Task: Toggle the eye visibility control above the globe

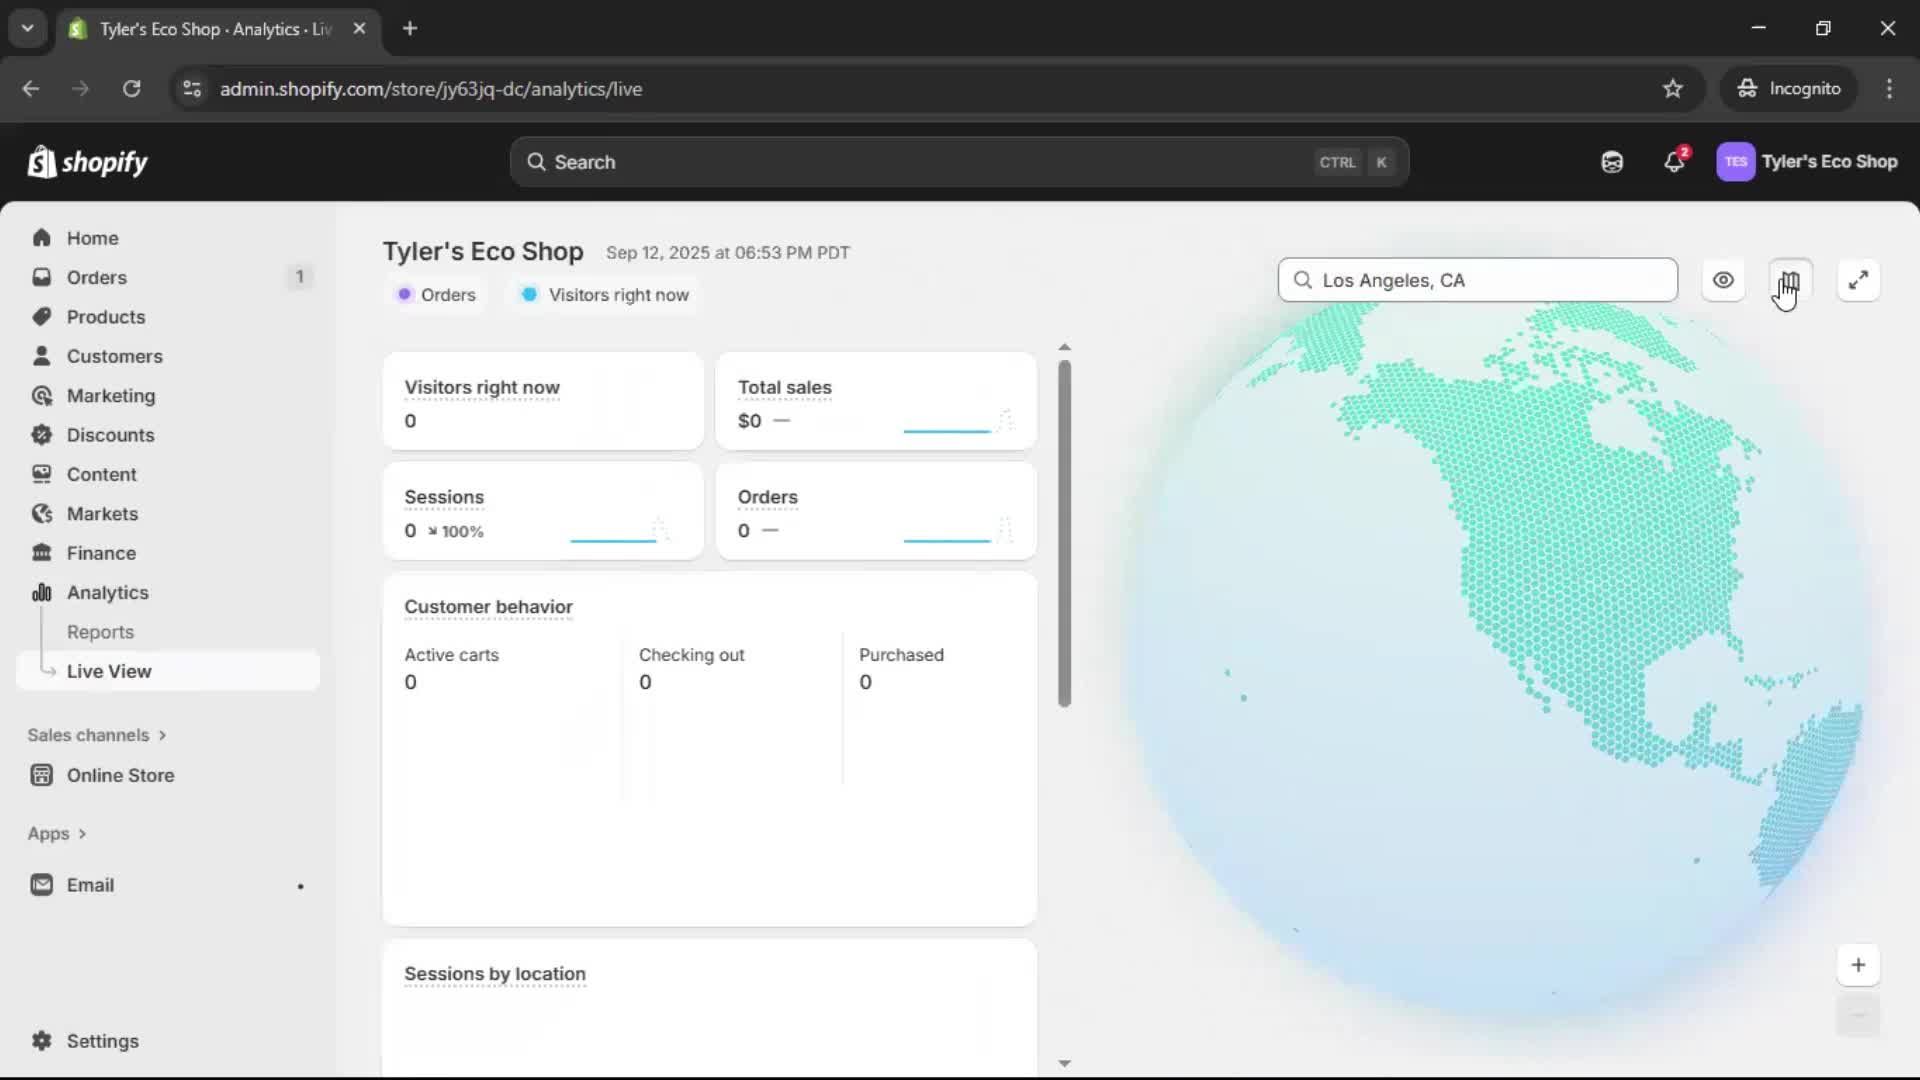Action: (1723, 280)
